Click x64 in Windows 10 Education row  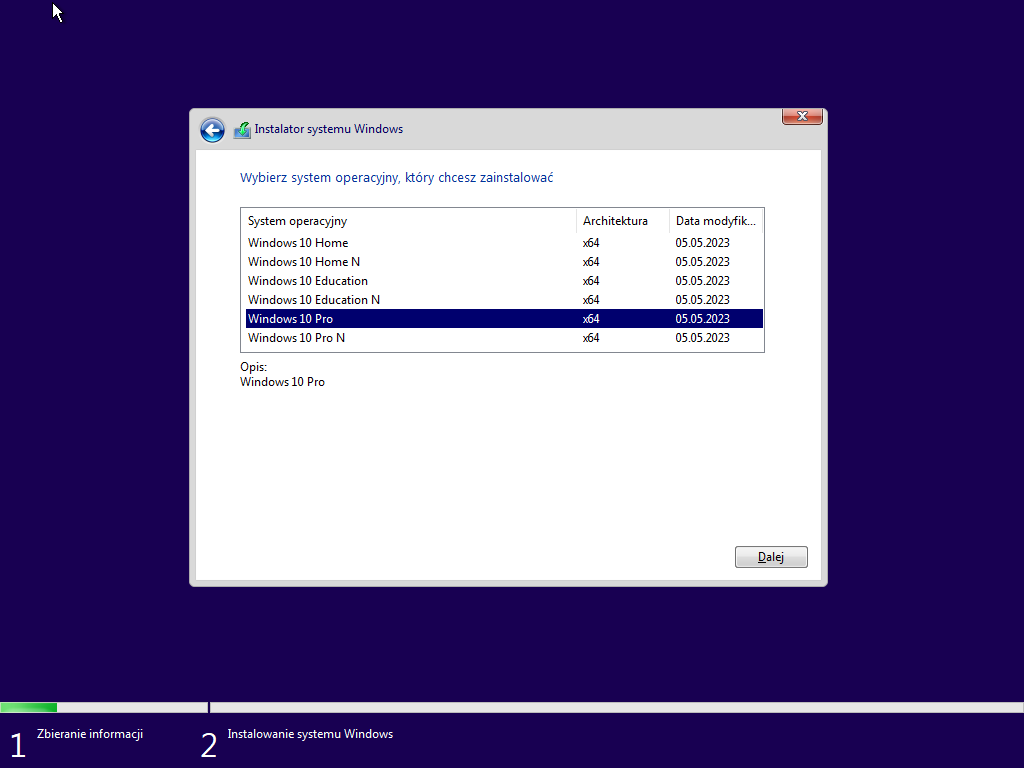pyautogui.click(x=591, y=281)
